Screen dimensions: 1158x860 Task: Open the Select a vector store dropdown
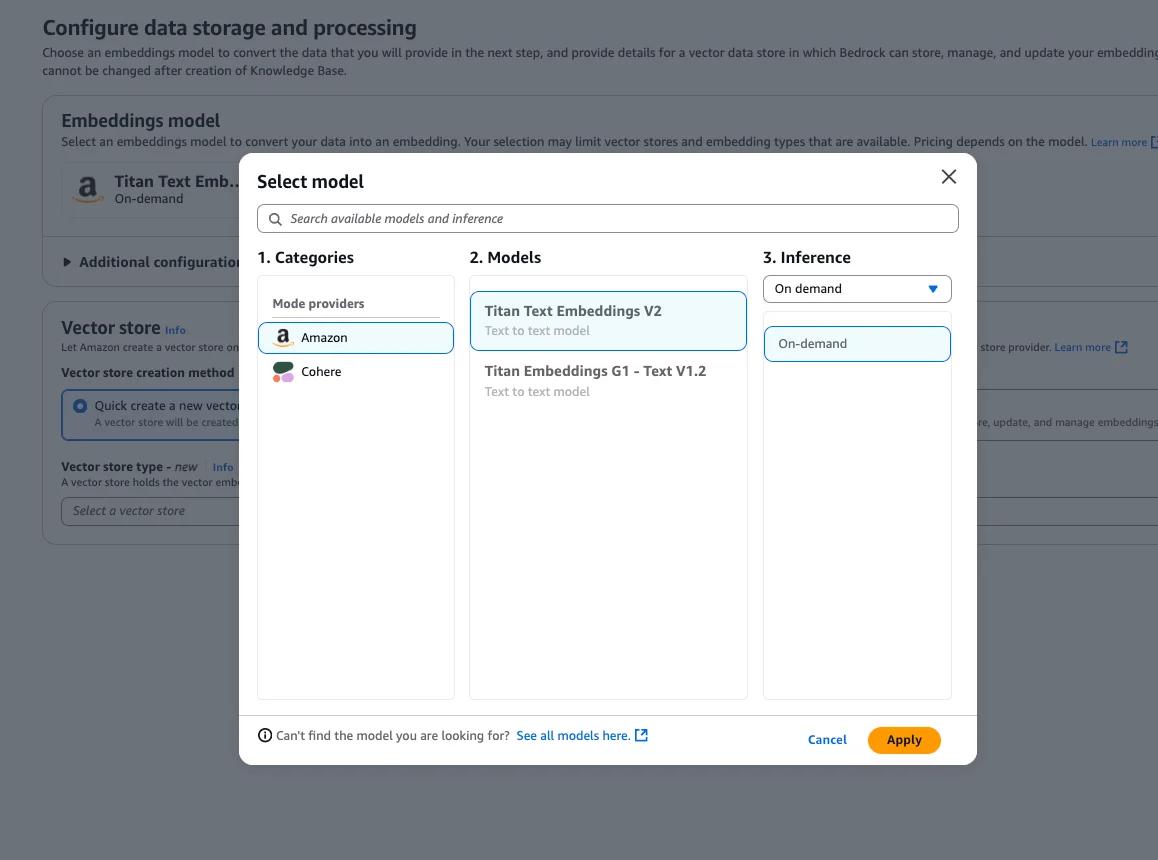point(150,511)
